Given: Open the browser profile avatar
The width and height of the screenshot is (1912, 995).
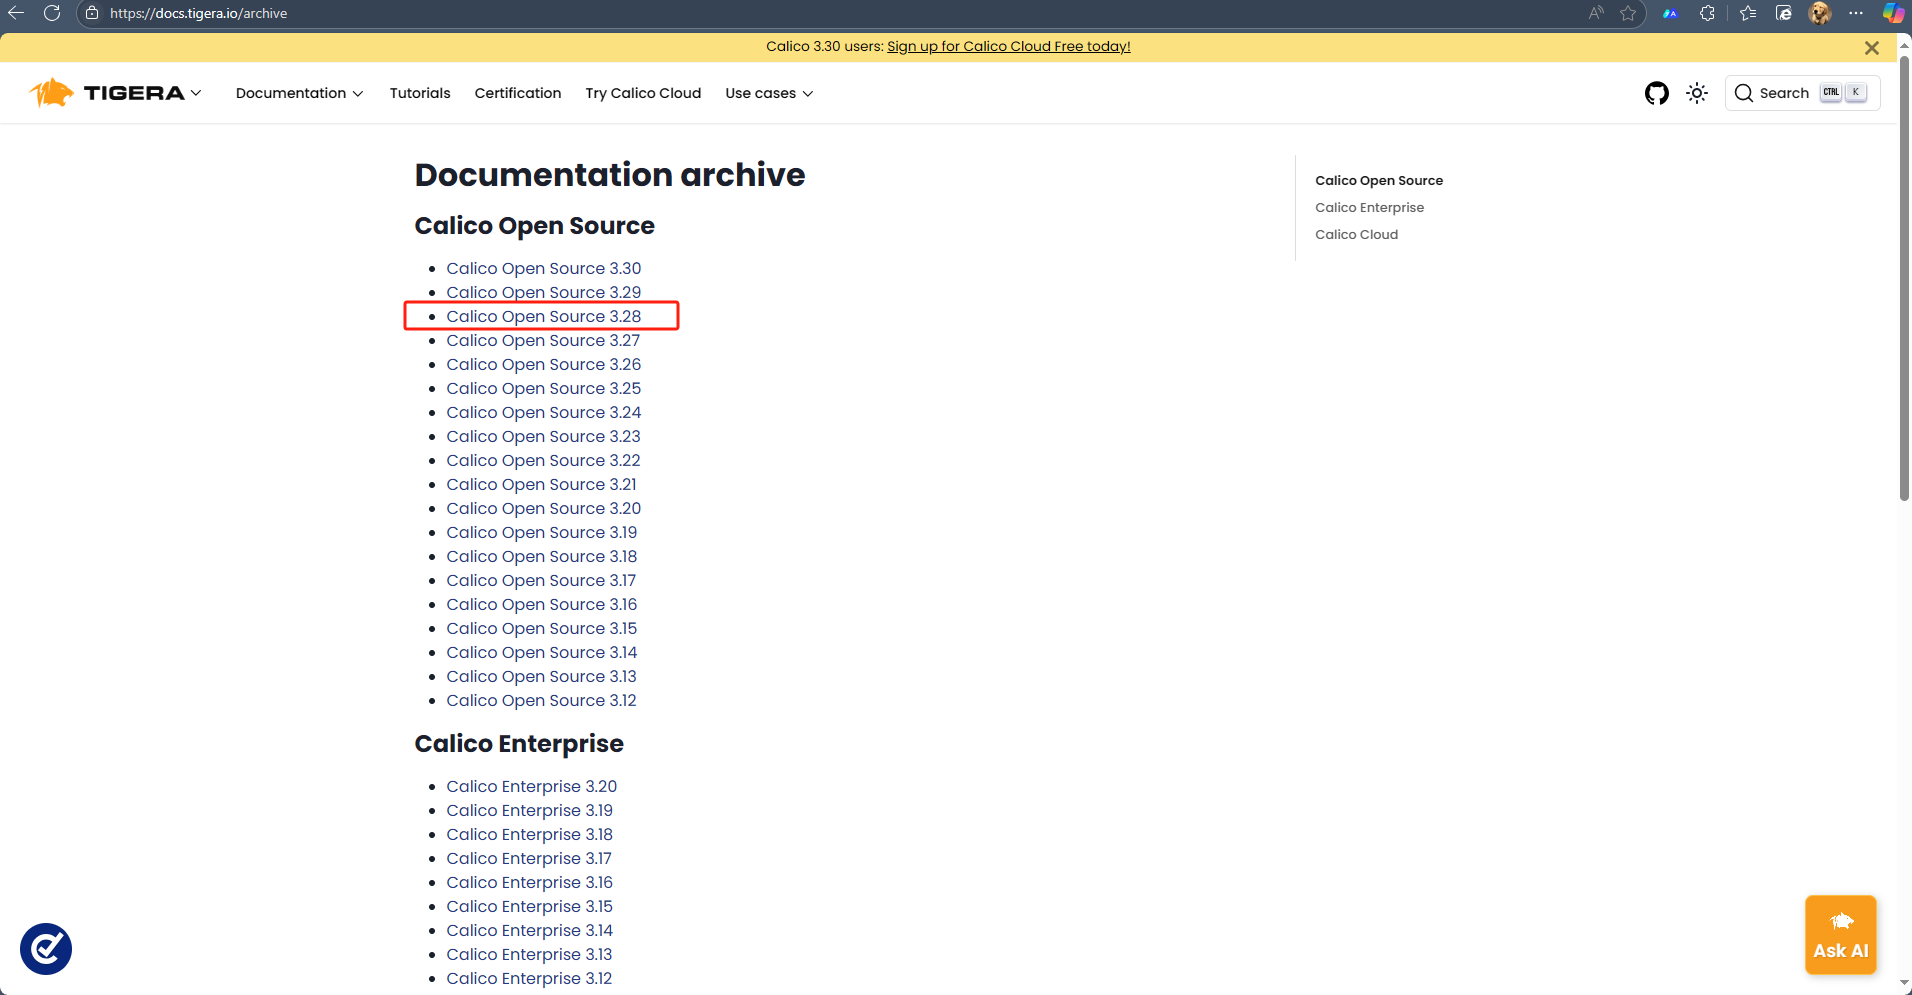Looking at the screenshot, I should 1820,13.
